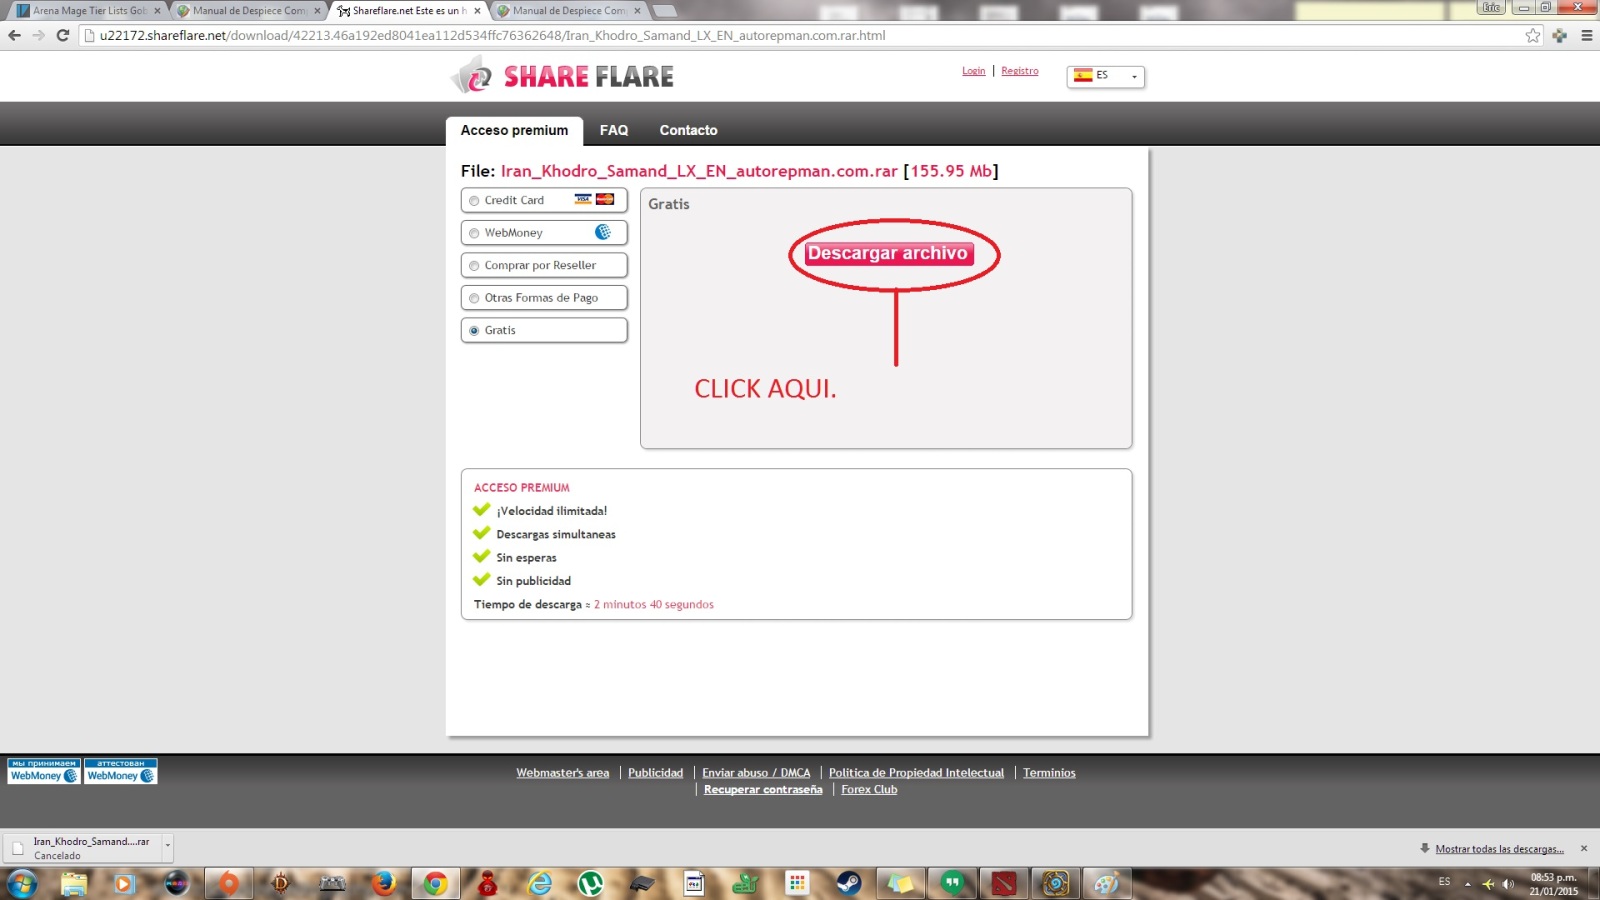Click the Recuperar contraseña link
Screen dimensions: 1600x900
763,790
